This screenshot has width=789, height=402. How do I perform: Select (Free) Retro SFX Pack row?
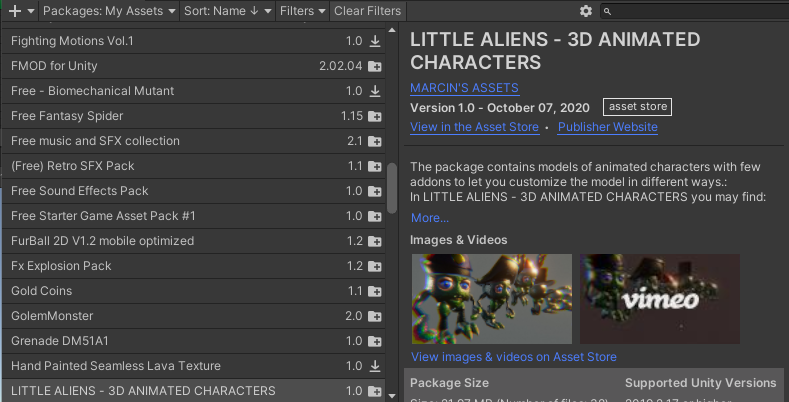[194, 167]
